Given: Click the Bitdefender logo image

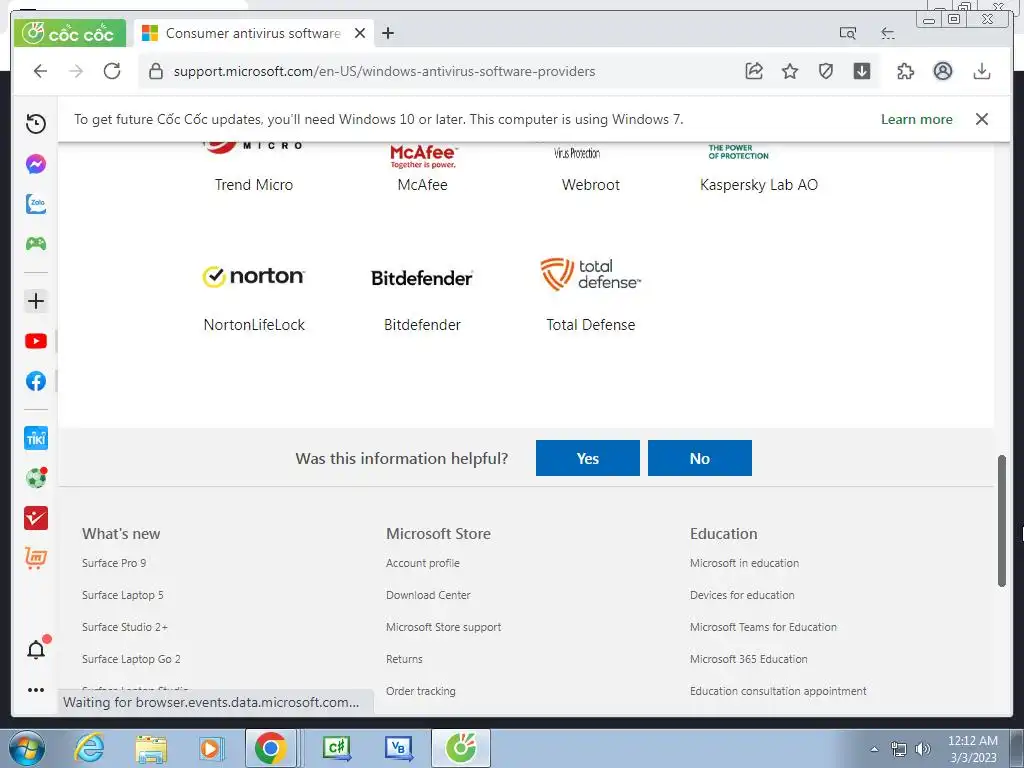Looking at the screenshot, I should coord(422,278).
